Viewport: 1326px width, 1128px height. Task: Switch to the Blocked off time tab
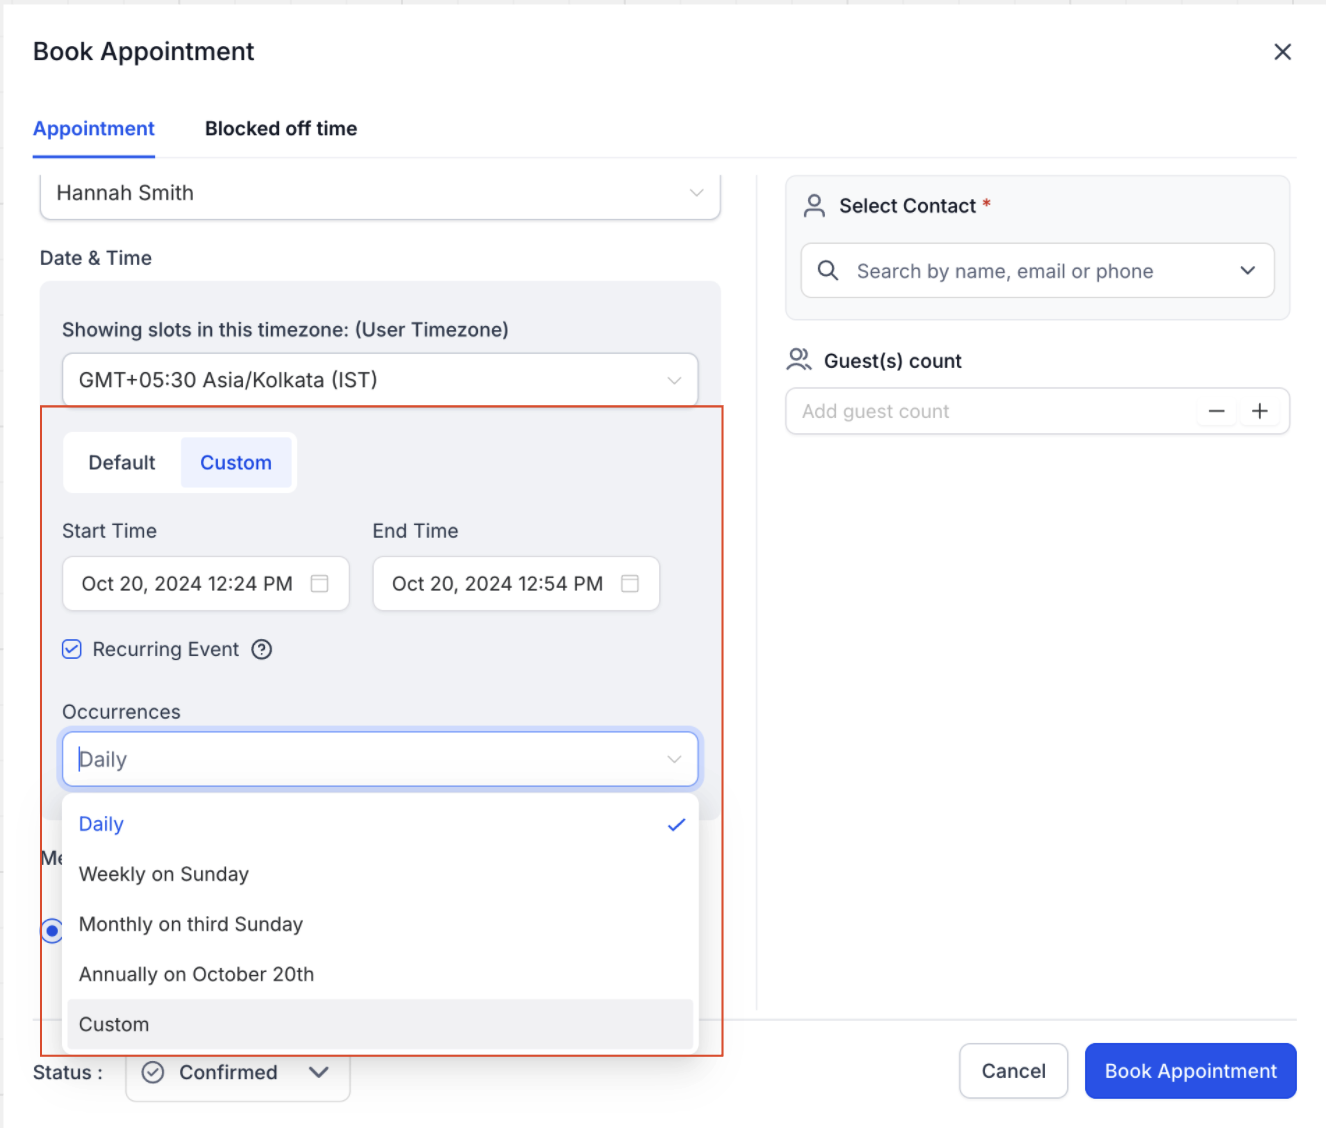click(281, 129)
